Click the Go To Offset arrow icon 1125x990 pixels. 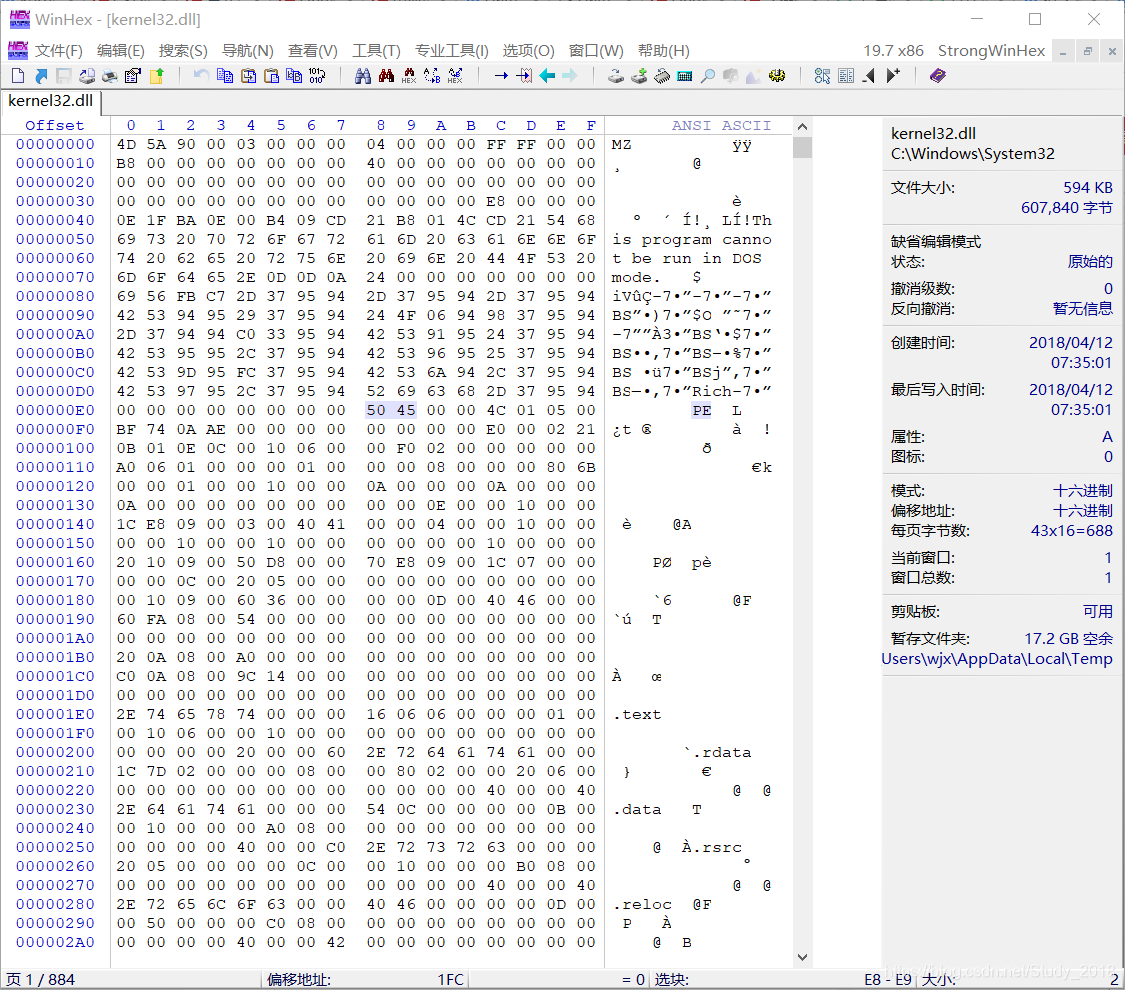[501, 75]
